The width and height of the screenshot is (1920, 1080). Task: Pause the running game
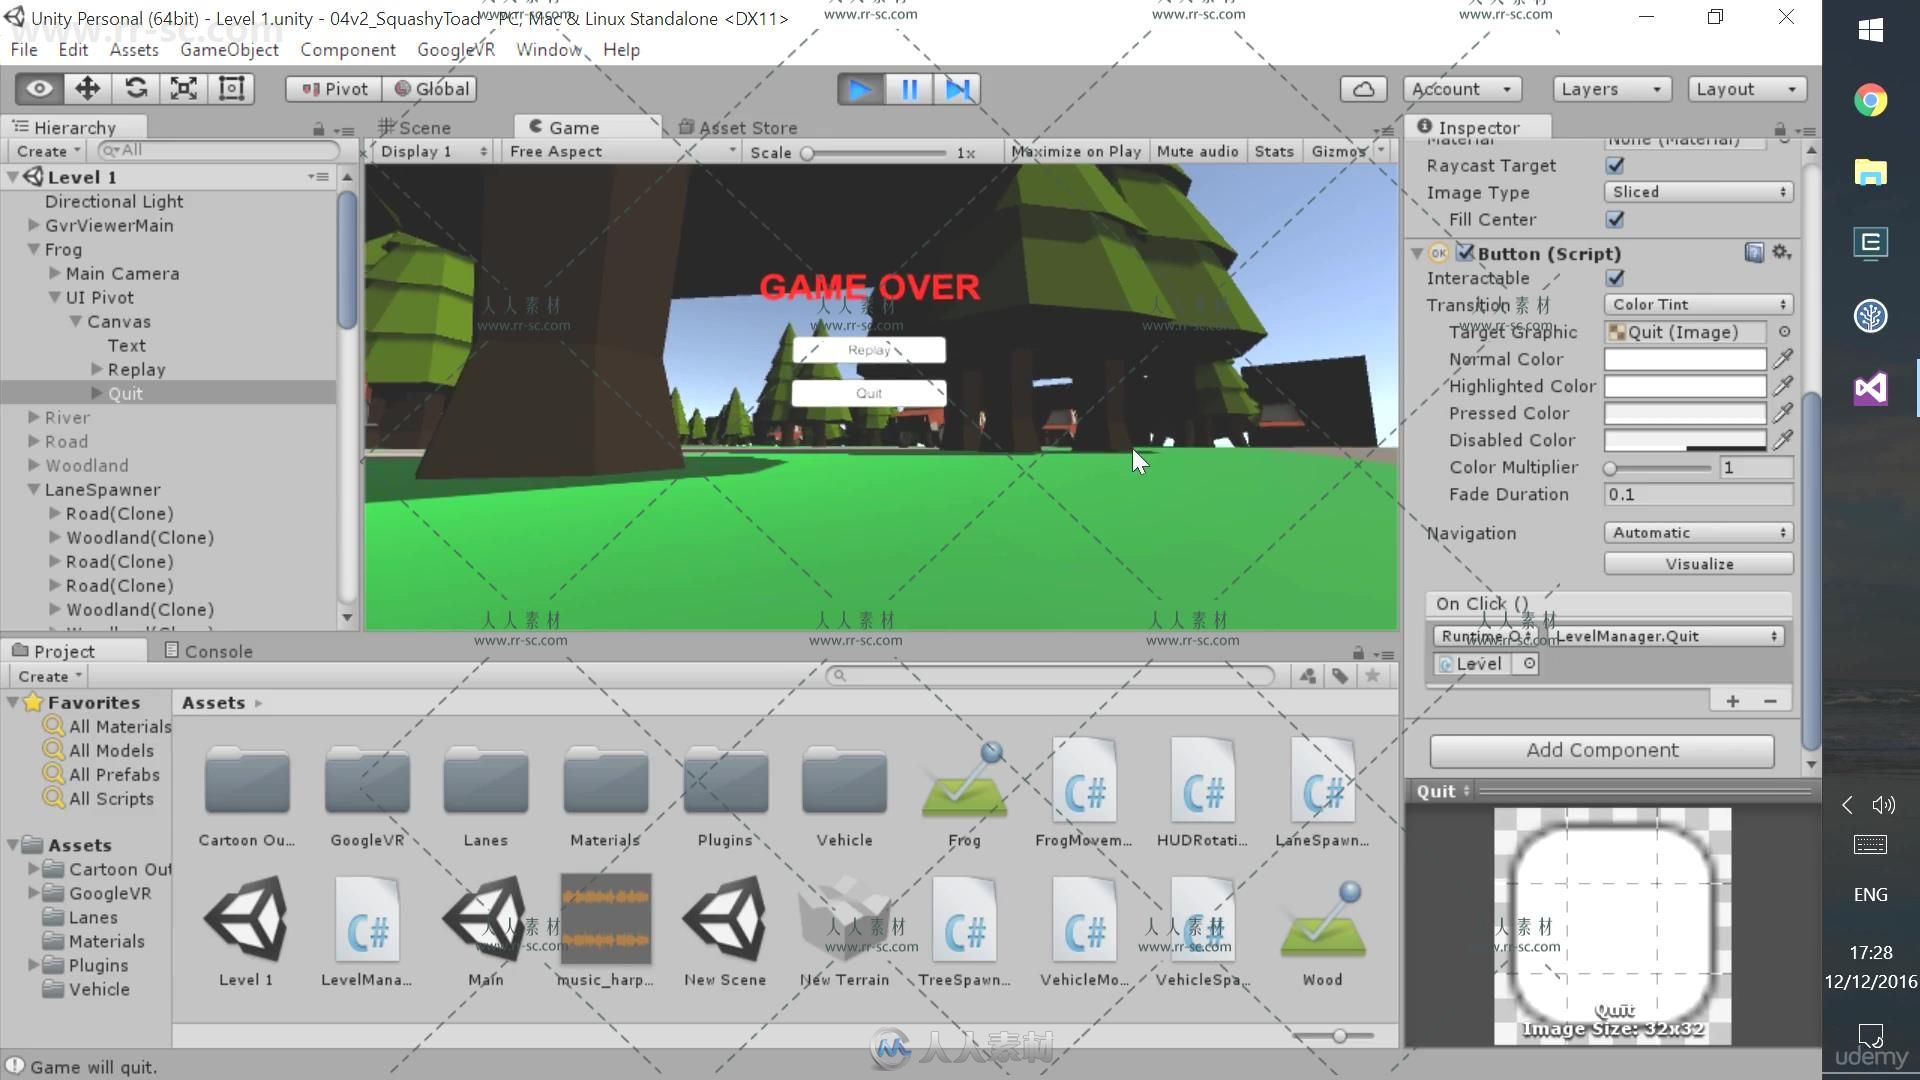pyautogui.click(x=909, y=89)
